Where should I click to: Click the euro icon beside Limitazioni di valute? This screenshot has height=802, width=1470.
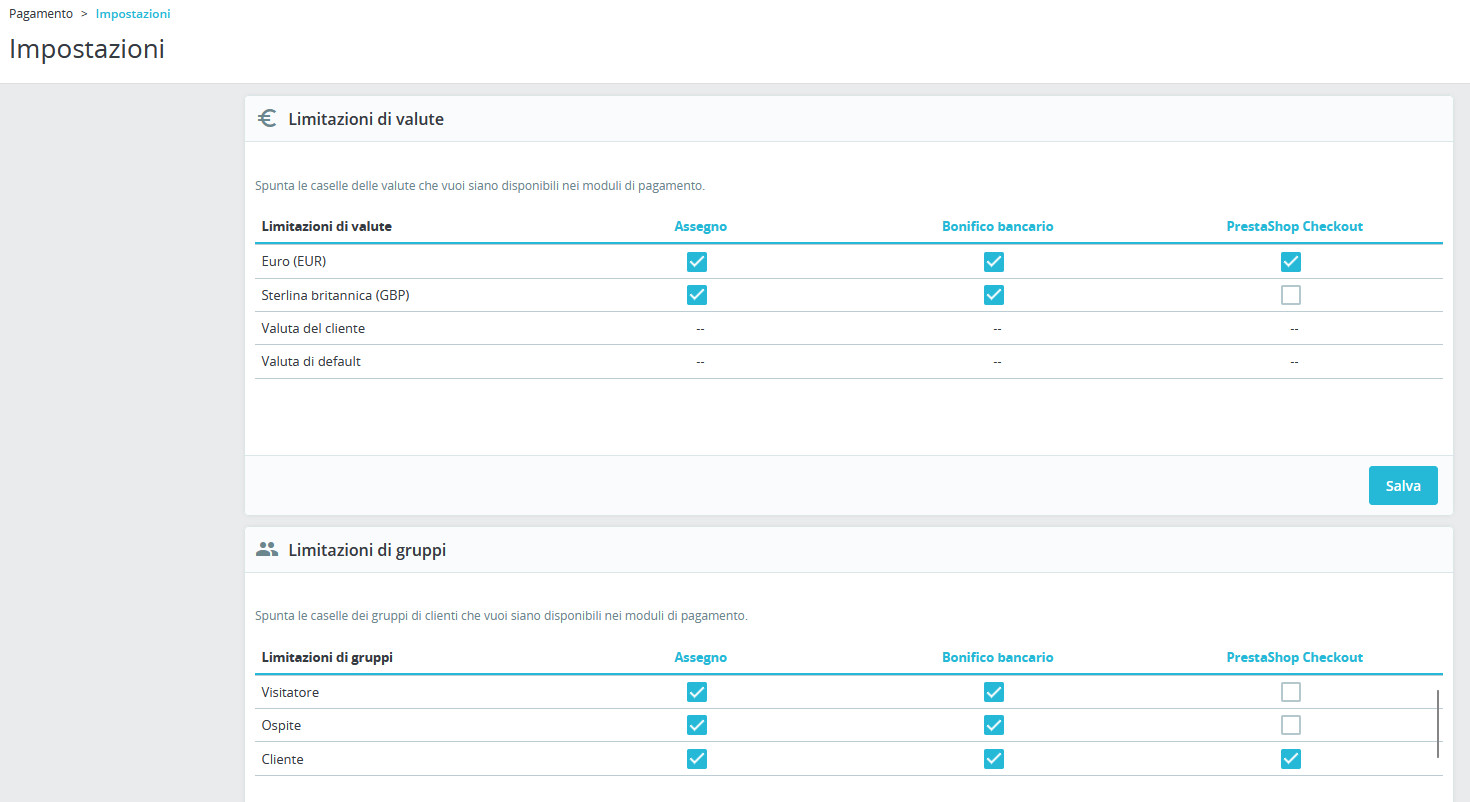point(266,118)
